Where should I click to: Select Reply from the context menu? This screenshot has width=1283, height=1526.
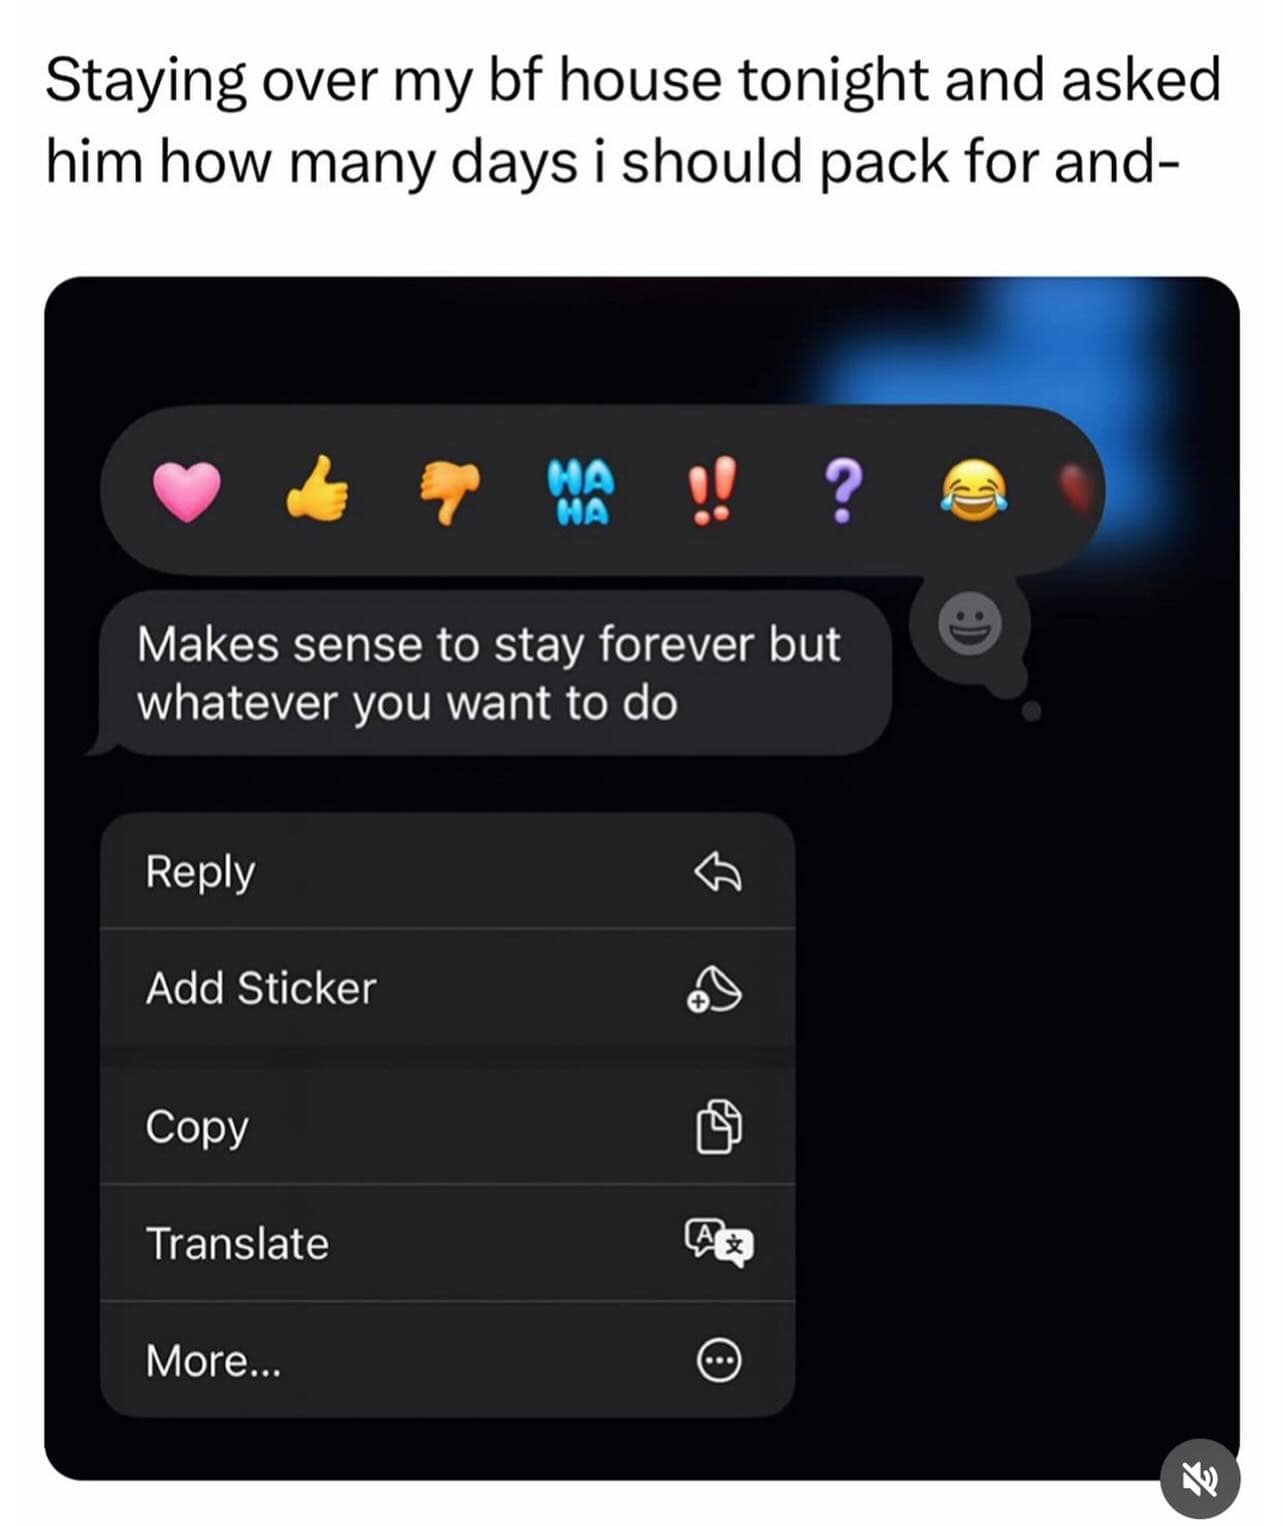(448, 871)
